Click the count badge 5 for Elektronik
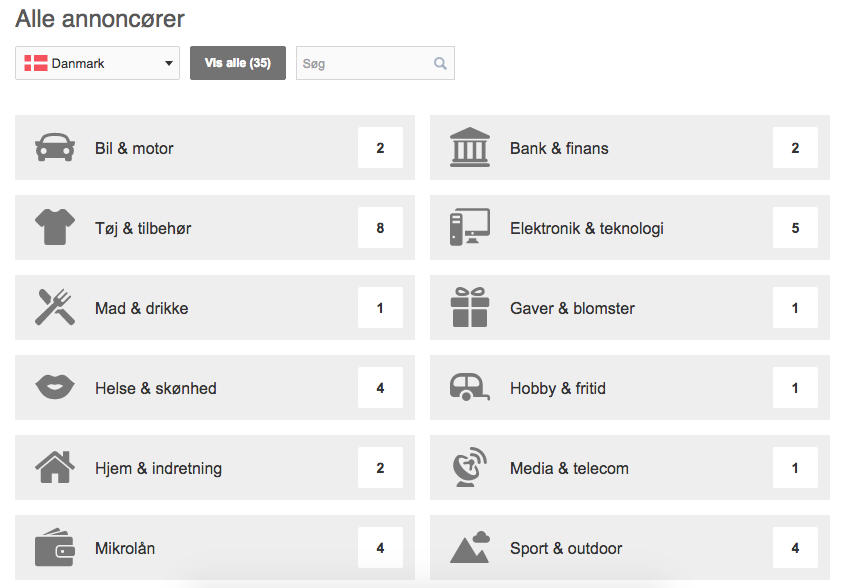This screenshot has height=588, width=843. click(795, 228)
